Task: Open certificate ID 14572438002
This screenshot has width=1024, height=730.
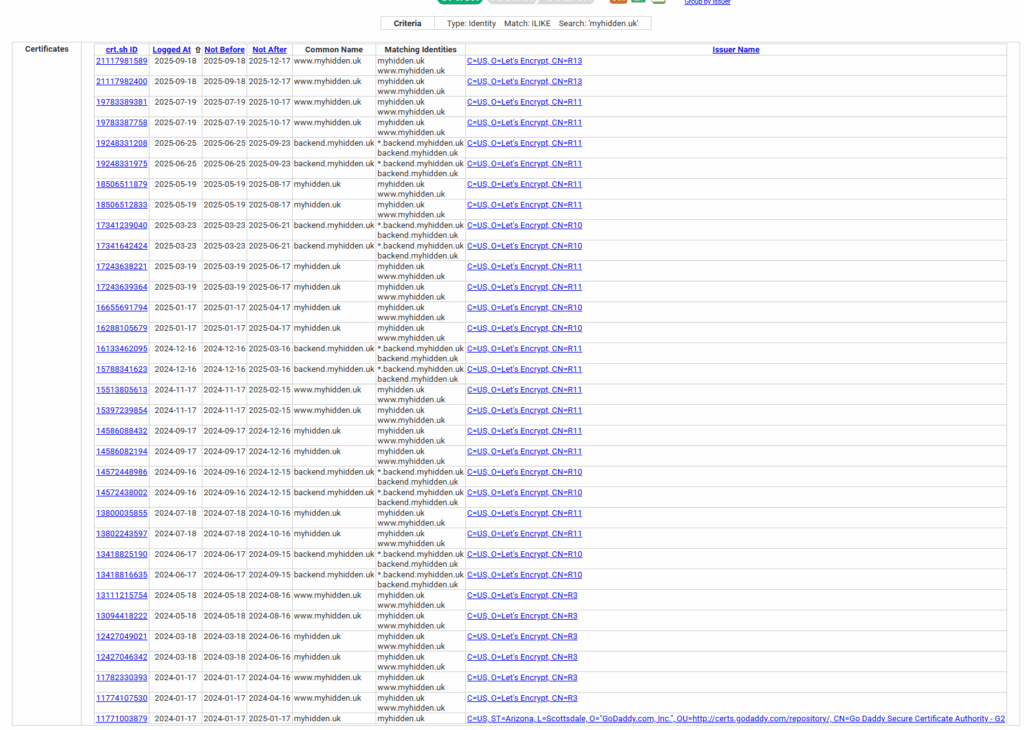Action: [121, 493]
